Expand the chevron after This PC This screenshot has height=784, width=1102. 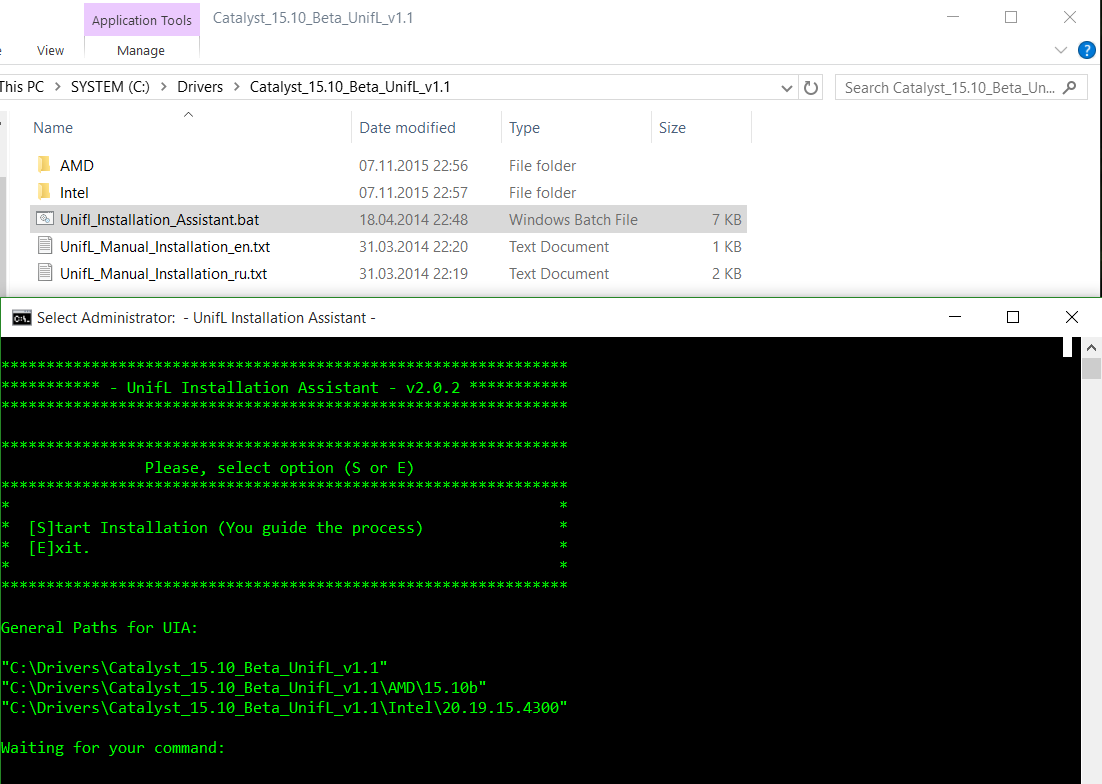[57, 86]
